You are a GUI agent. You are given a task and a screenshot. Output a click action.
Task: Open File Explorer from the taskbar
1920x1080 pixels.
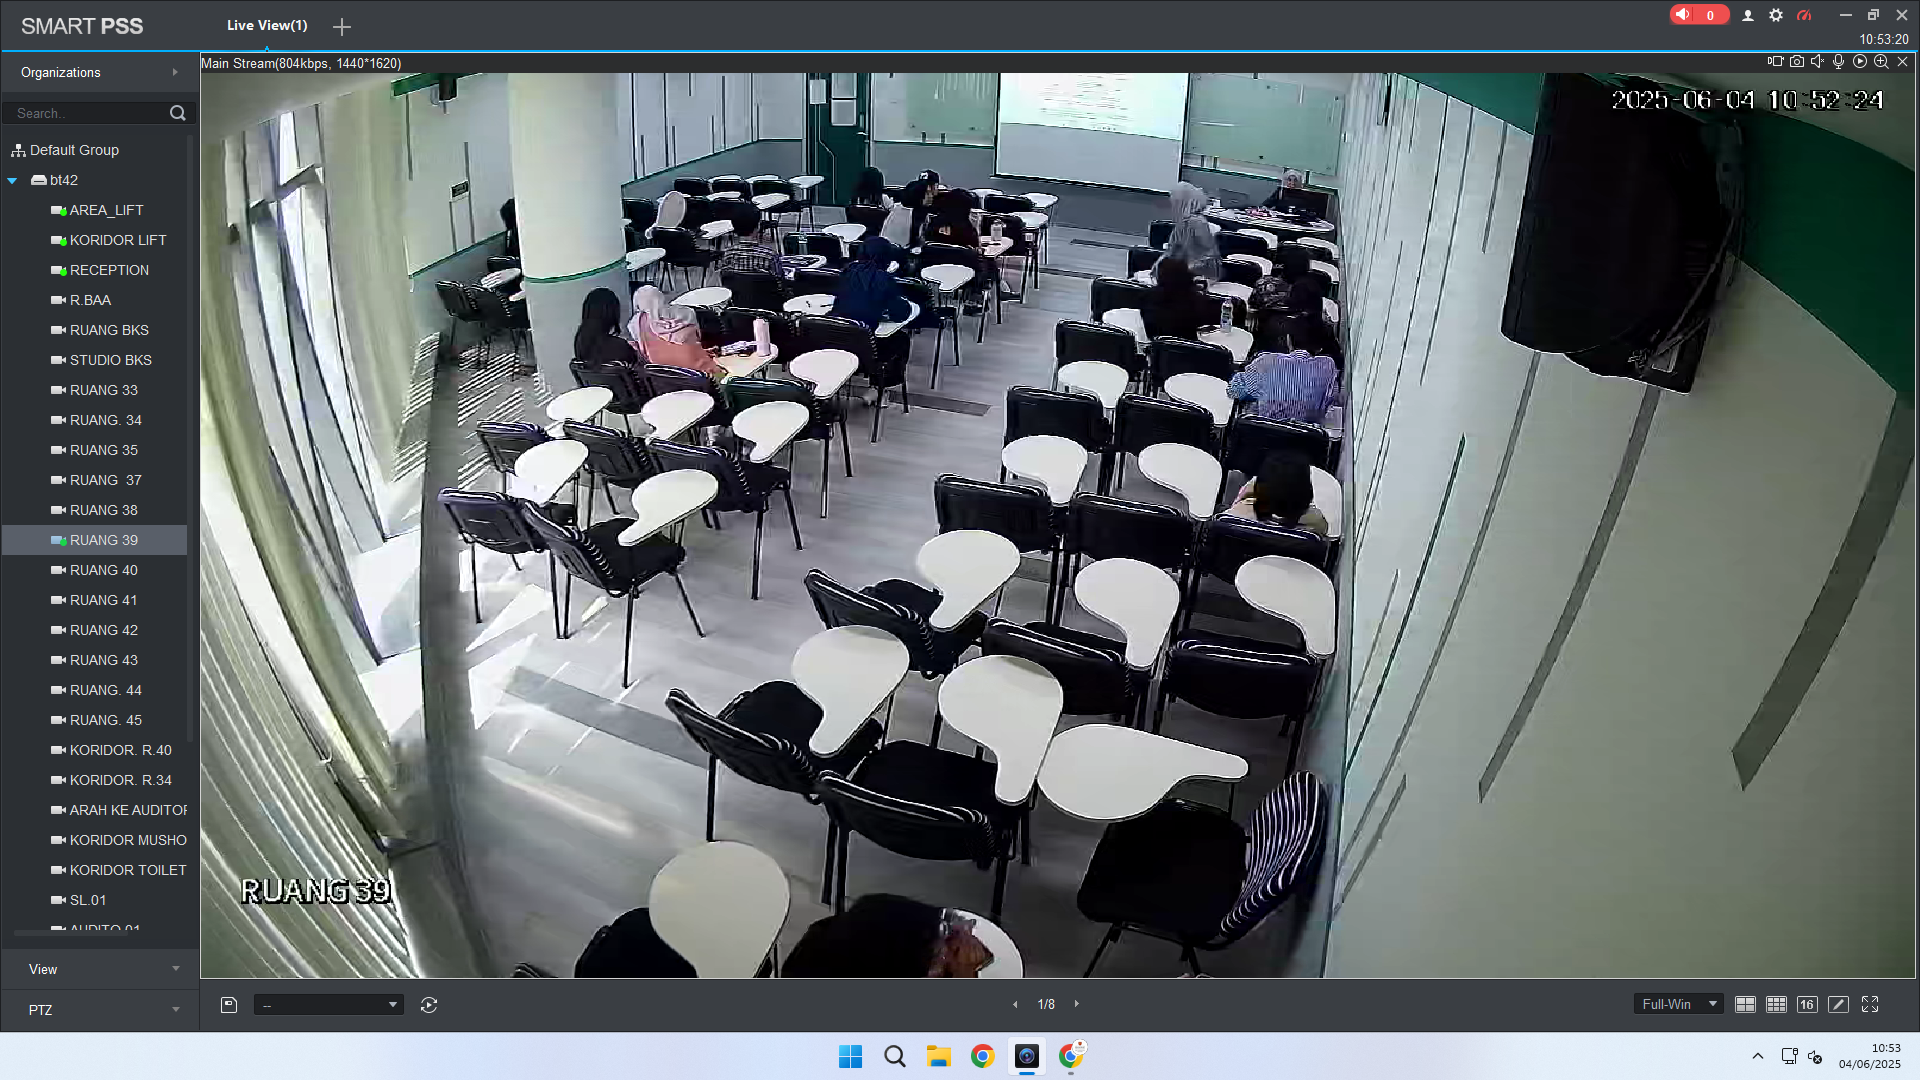(939, 1057)
